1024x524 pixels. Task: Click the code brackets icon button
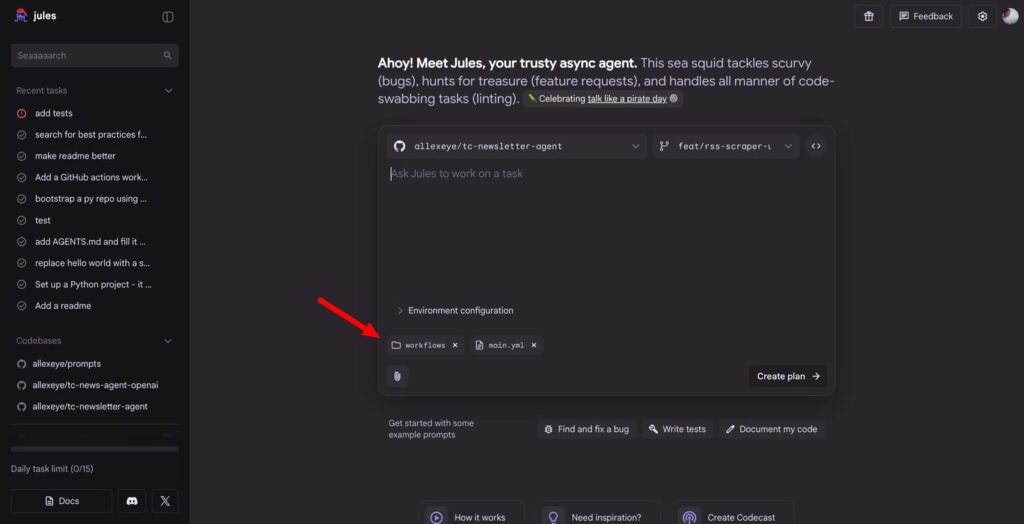point(816,146)
